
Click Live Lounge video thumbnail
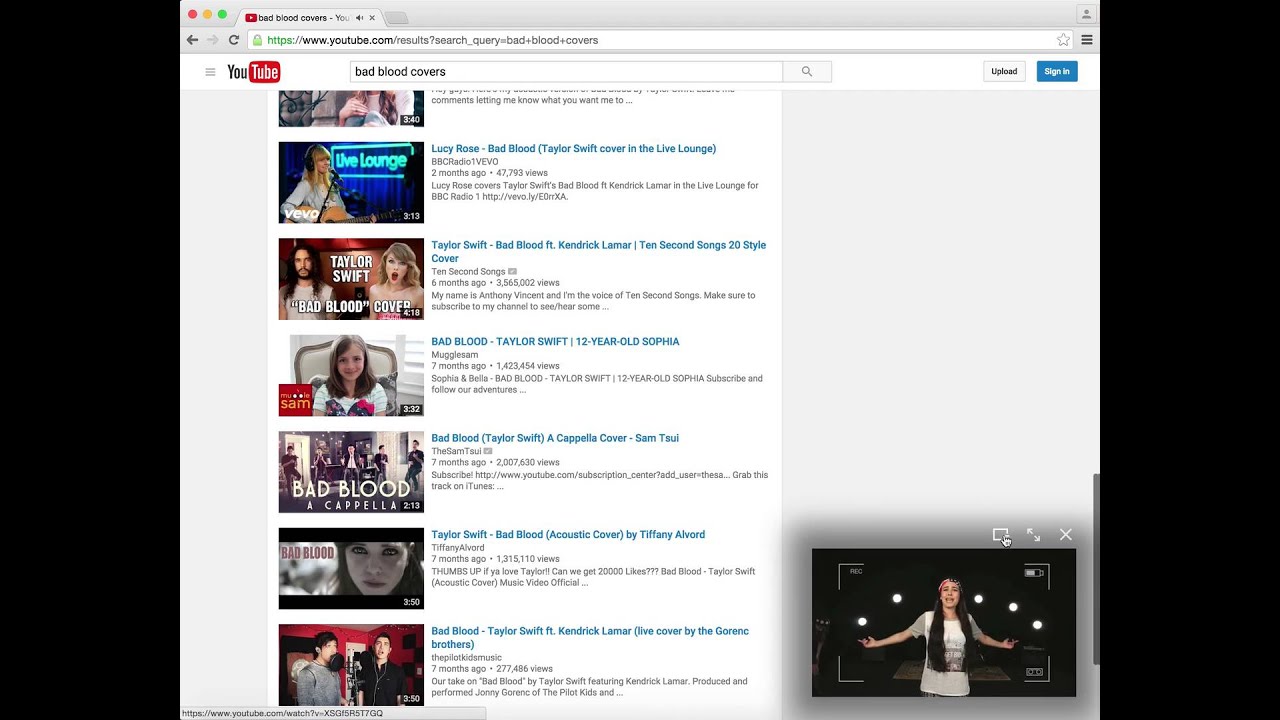tap(351, 182)
